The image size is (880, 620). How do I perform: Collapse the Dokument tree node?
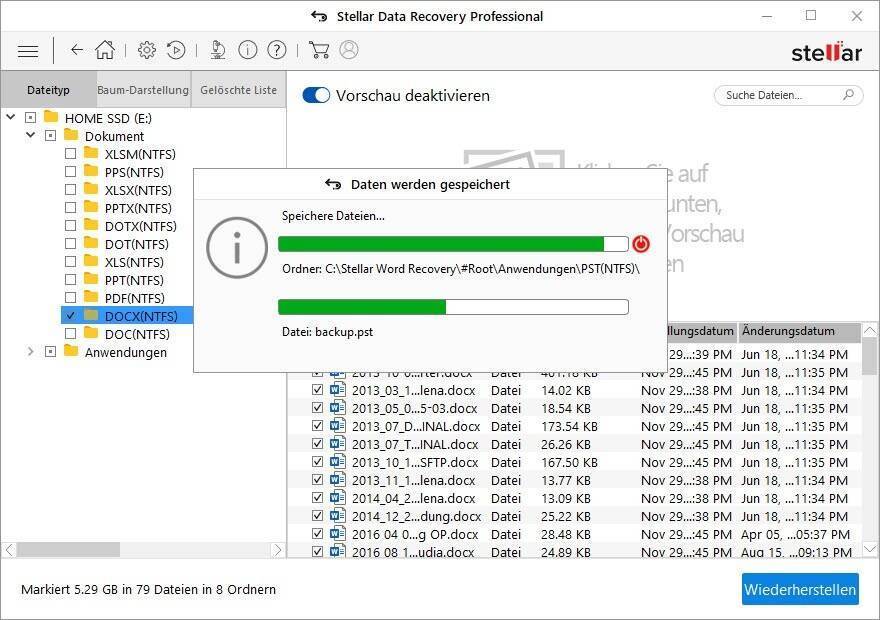tap(30, 136)
